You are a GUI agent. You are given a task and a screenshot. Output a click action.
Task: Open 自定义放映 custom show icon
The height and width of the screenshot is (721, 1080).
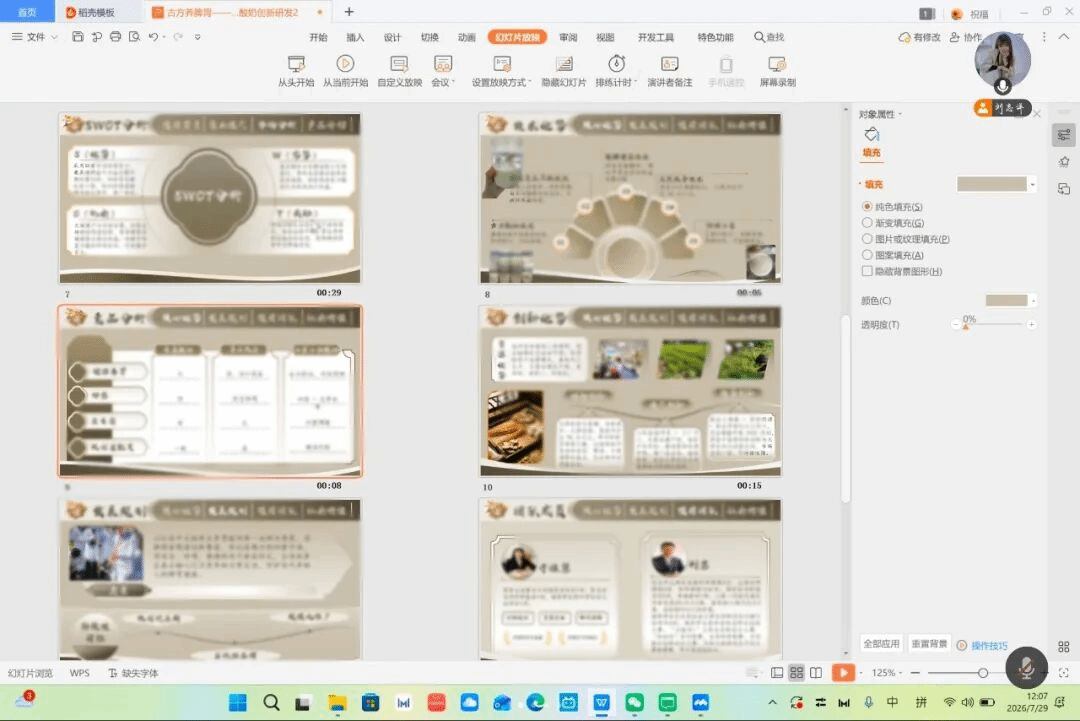(399, 65)
